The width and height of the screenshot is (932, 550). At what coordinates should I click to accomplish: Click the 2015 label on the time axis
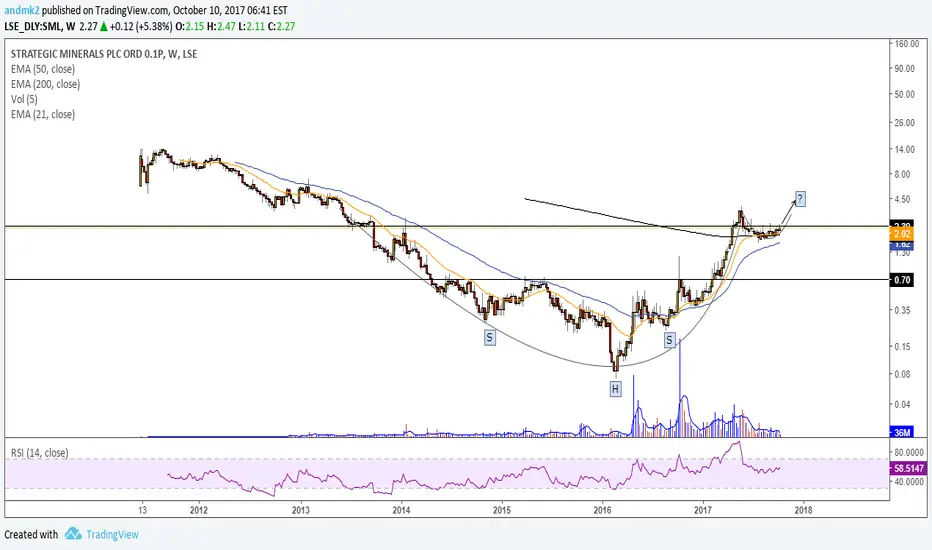coord(502,510)
